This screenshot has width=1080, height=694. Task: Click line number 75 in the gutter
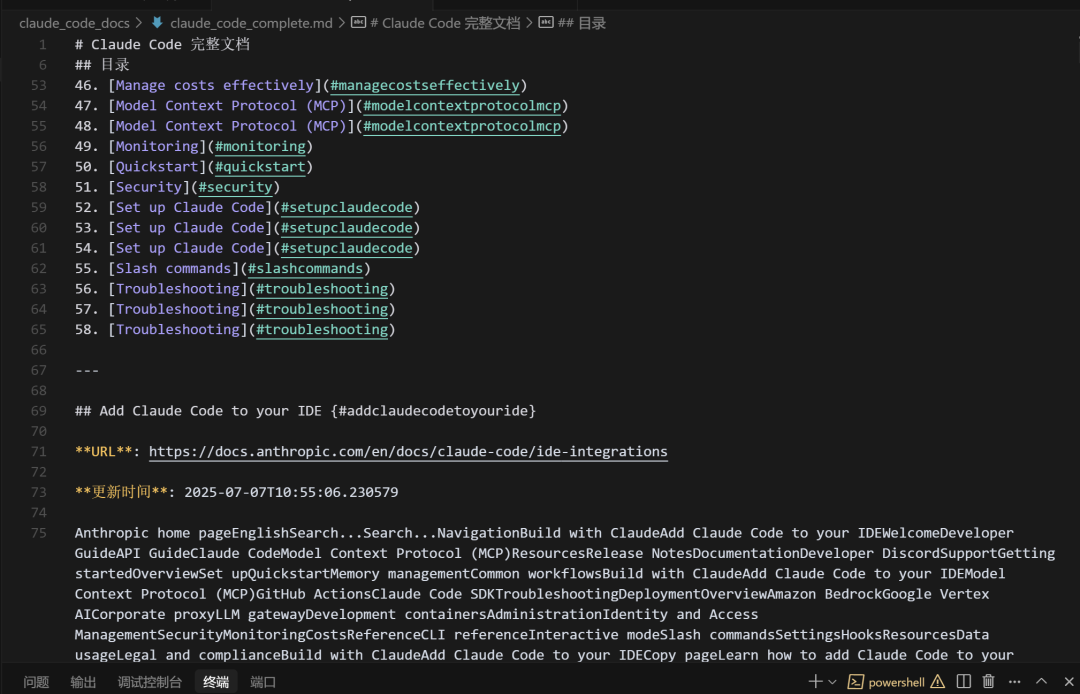pos(39,533)
